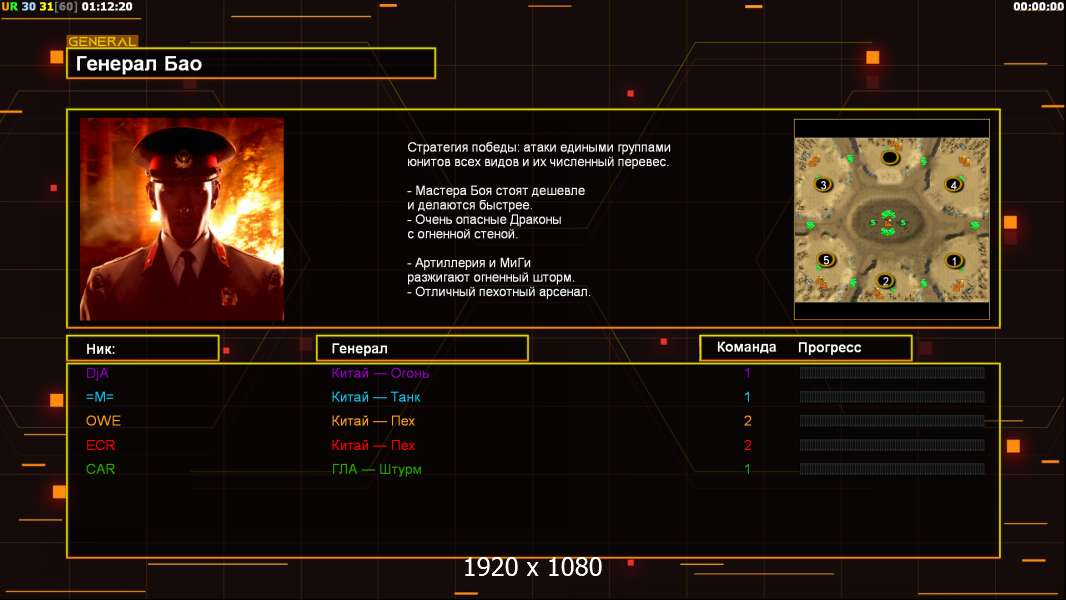
Task: Click OWE's loading progress bar
Action: tap(892, 421)
